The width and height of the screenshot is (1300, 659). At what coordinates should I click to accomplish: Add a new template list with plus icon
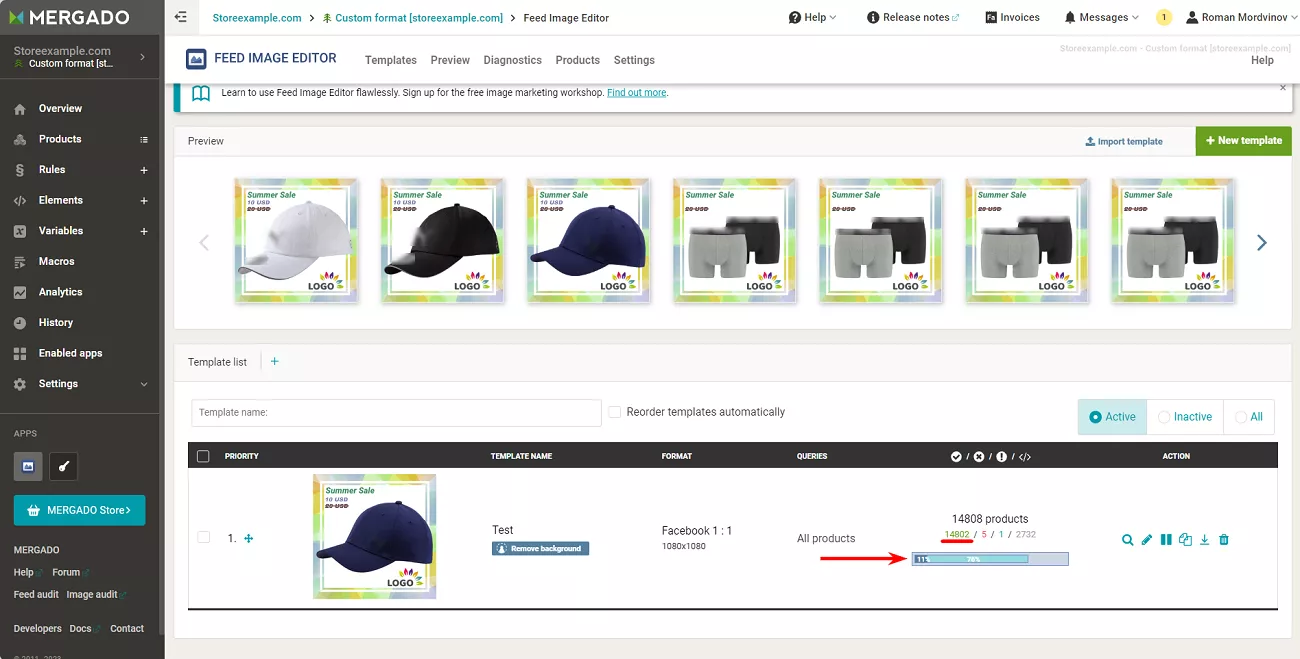275,362
